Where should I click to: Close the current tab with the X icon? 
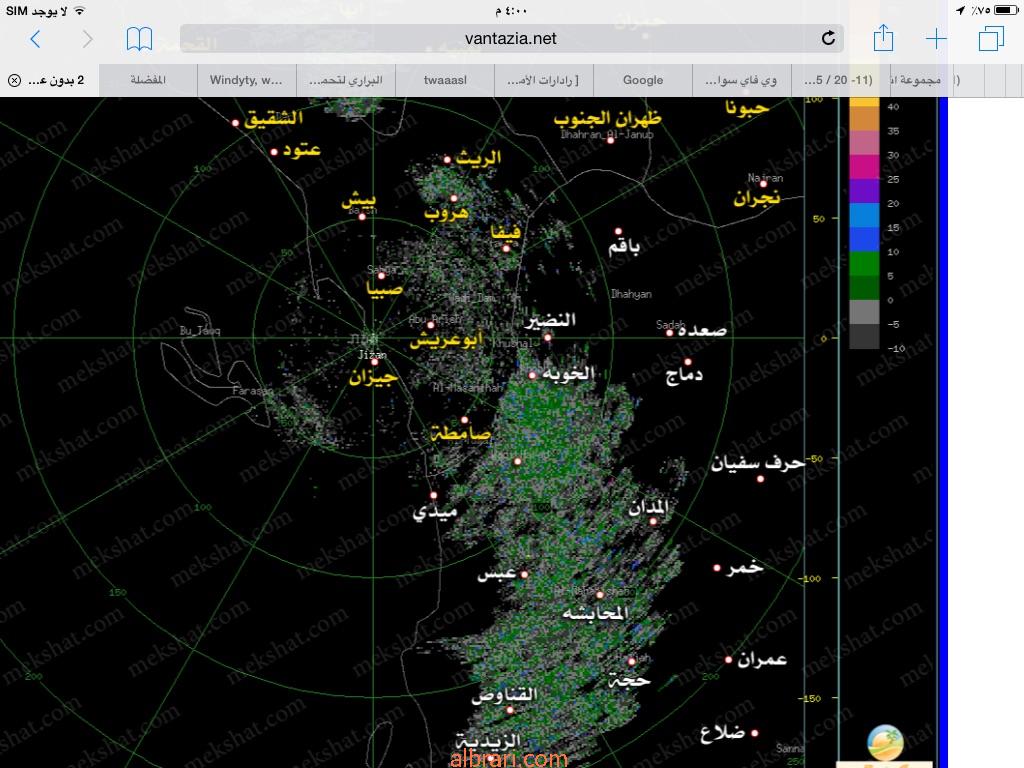pyautogui.click(x=14, y=80)
